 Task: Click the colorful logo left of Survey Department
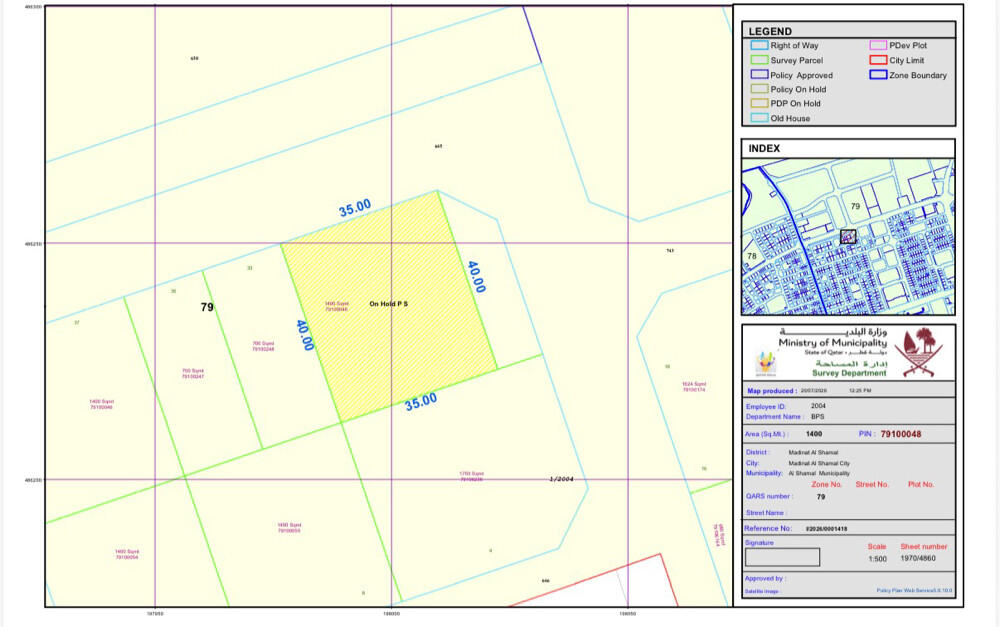pyautogui.click(x=765, y=362)
